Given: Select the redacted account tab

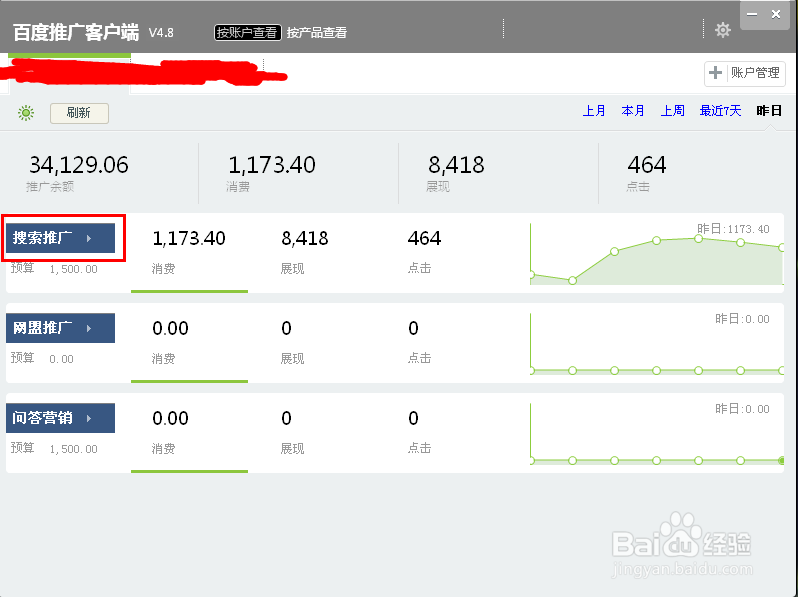Looking at the screenshot, I should point(70,74).
